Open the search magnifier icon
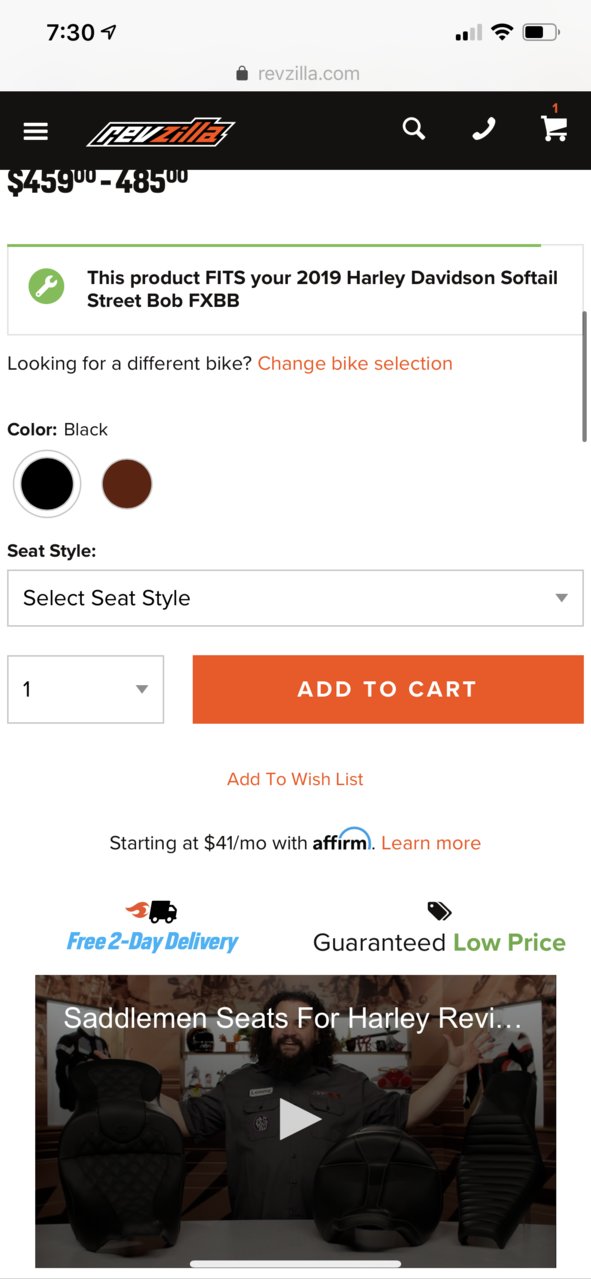Image resolution: width=591 pixels, height=1279 pixels. [414, 129]
